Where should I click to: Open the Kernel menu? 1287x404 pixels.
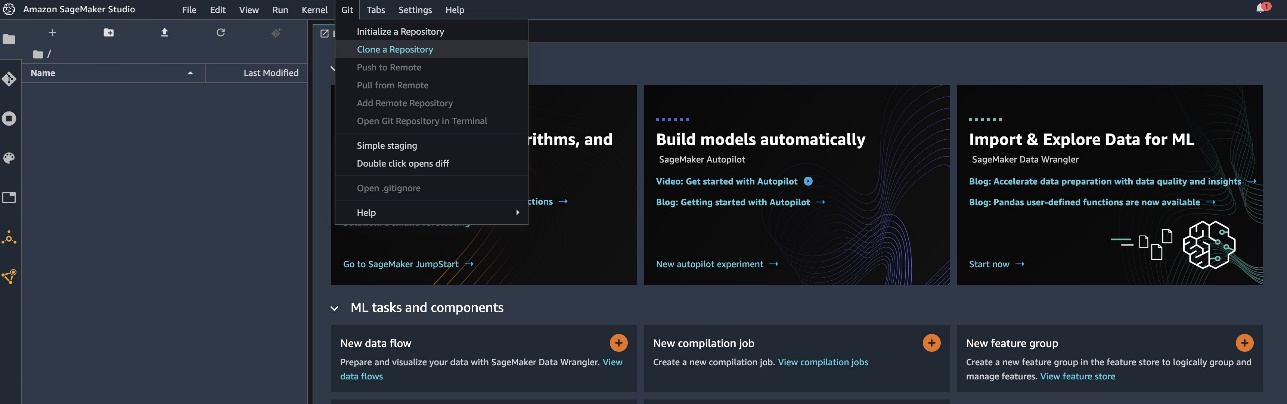315,9
